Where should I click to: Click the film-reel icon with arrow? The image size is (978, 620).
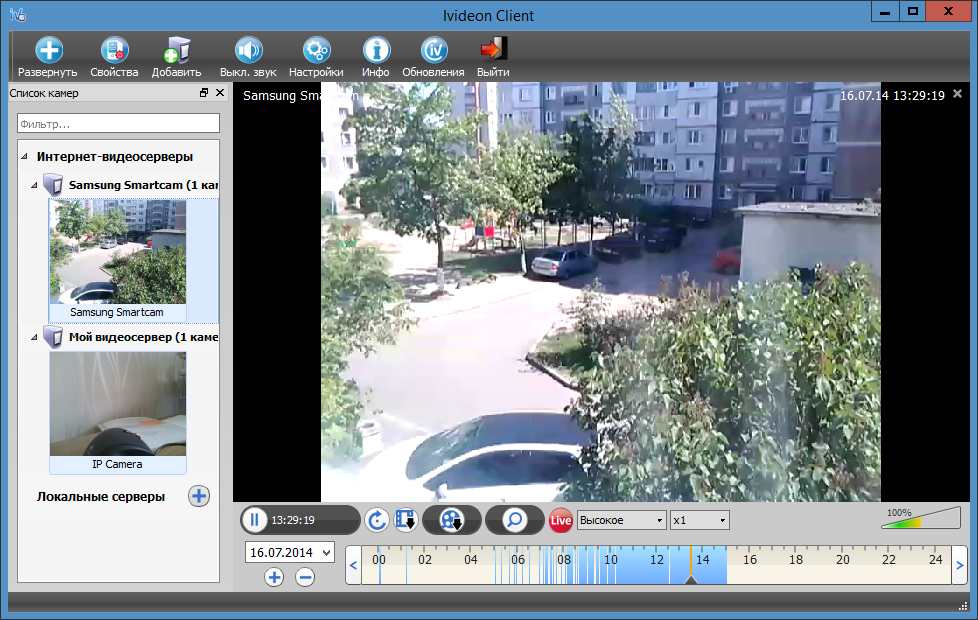click(452, 520)
